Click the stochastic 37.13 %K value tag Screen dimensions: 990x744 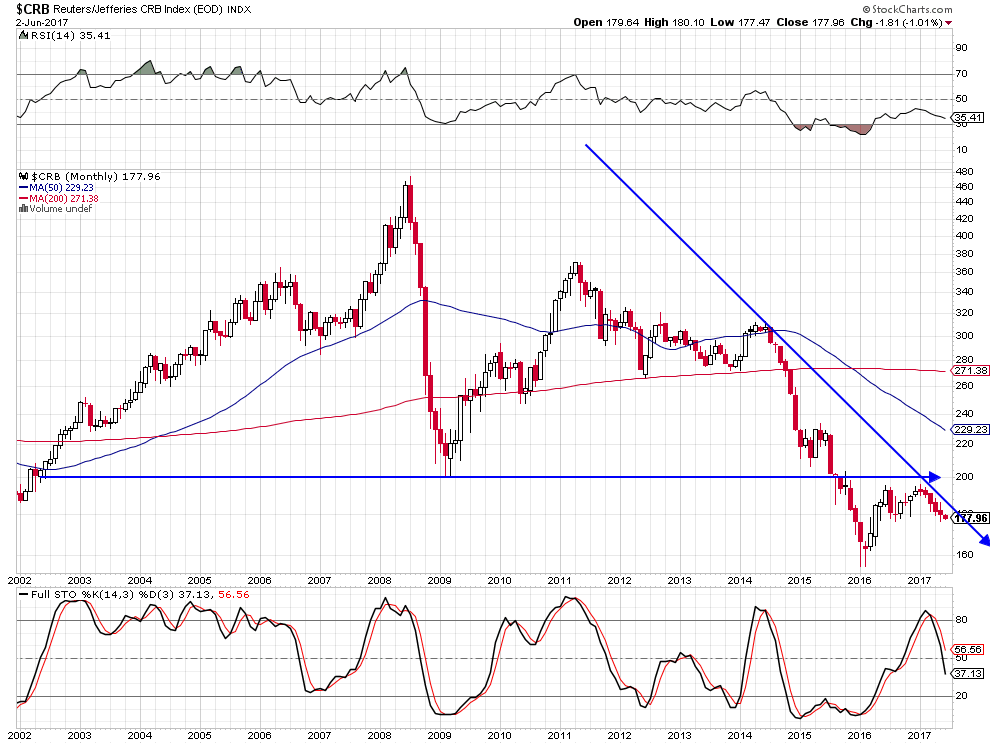[x=965, y=673]
